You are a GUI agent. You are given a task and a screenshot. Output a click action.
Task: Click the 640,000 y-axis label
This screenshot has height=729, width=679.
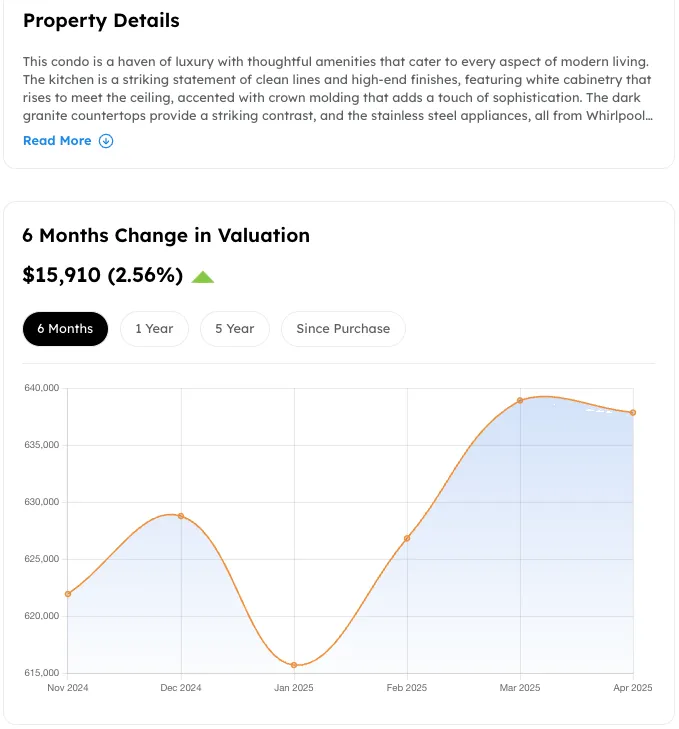pyautogui.click(x=41, y=388)
